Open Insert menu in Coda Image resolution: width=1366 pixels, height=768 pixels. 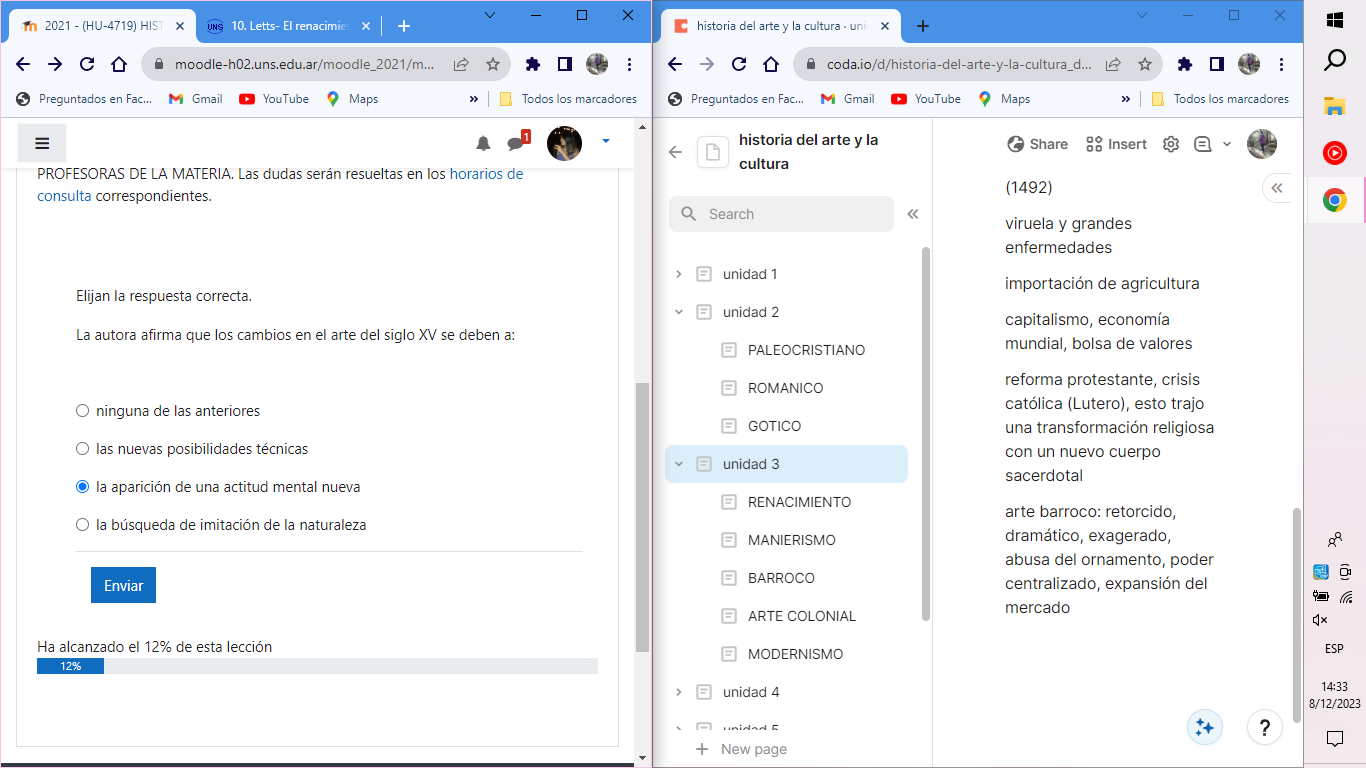[1116, 144]
